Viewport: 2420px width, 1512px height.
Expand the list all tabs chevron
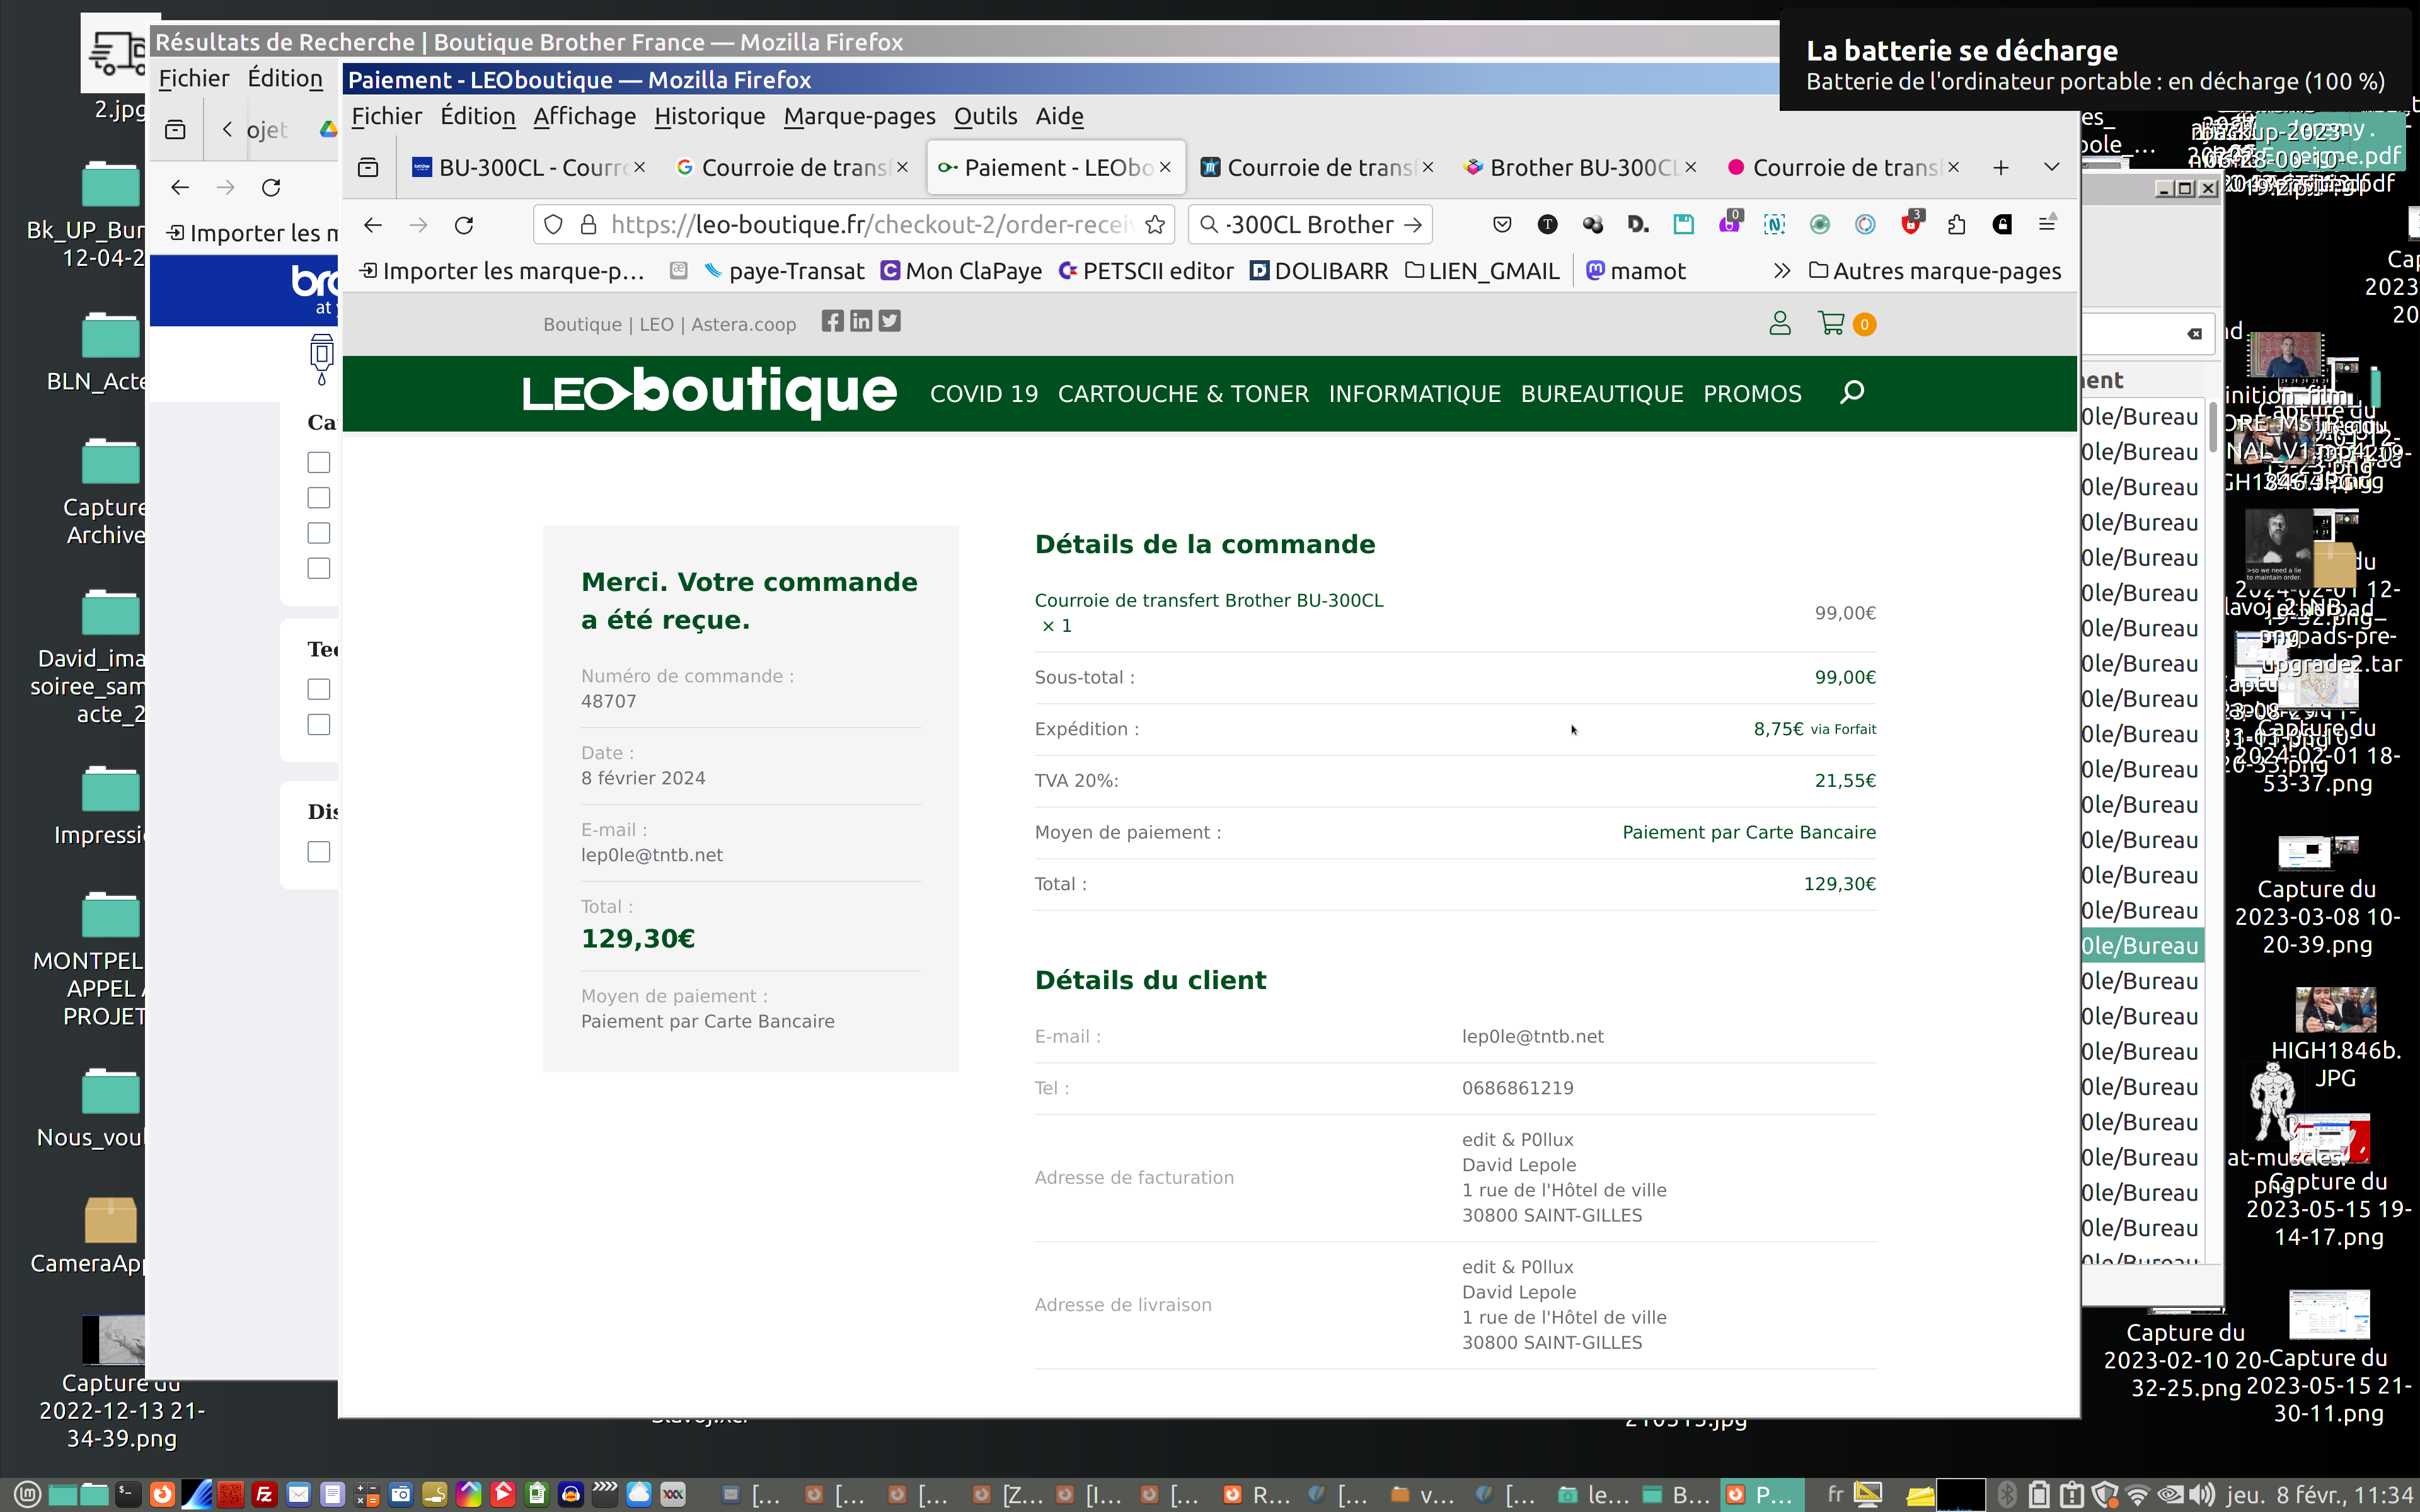pyautogui.click(x=2051, y=167)
